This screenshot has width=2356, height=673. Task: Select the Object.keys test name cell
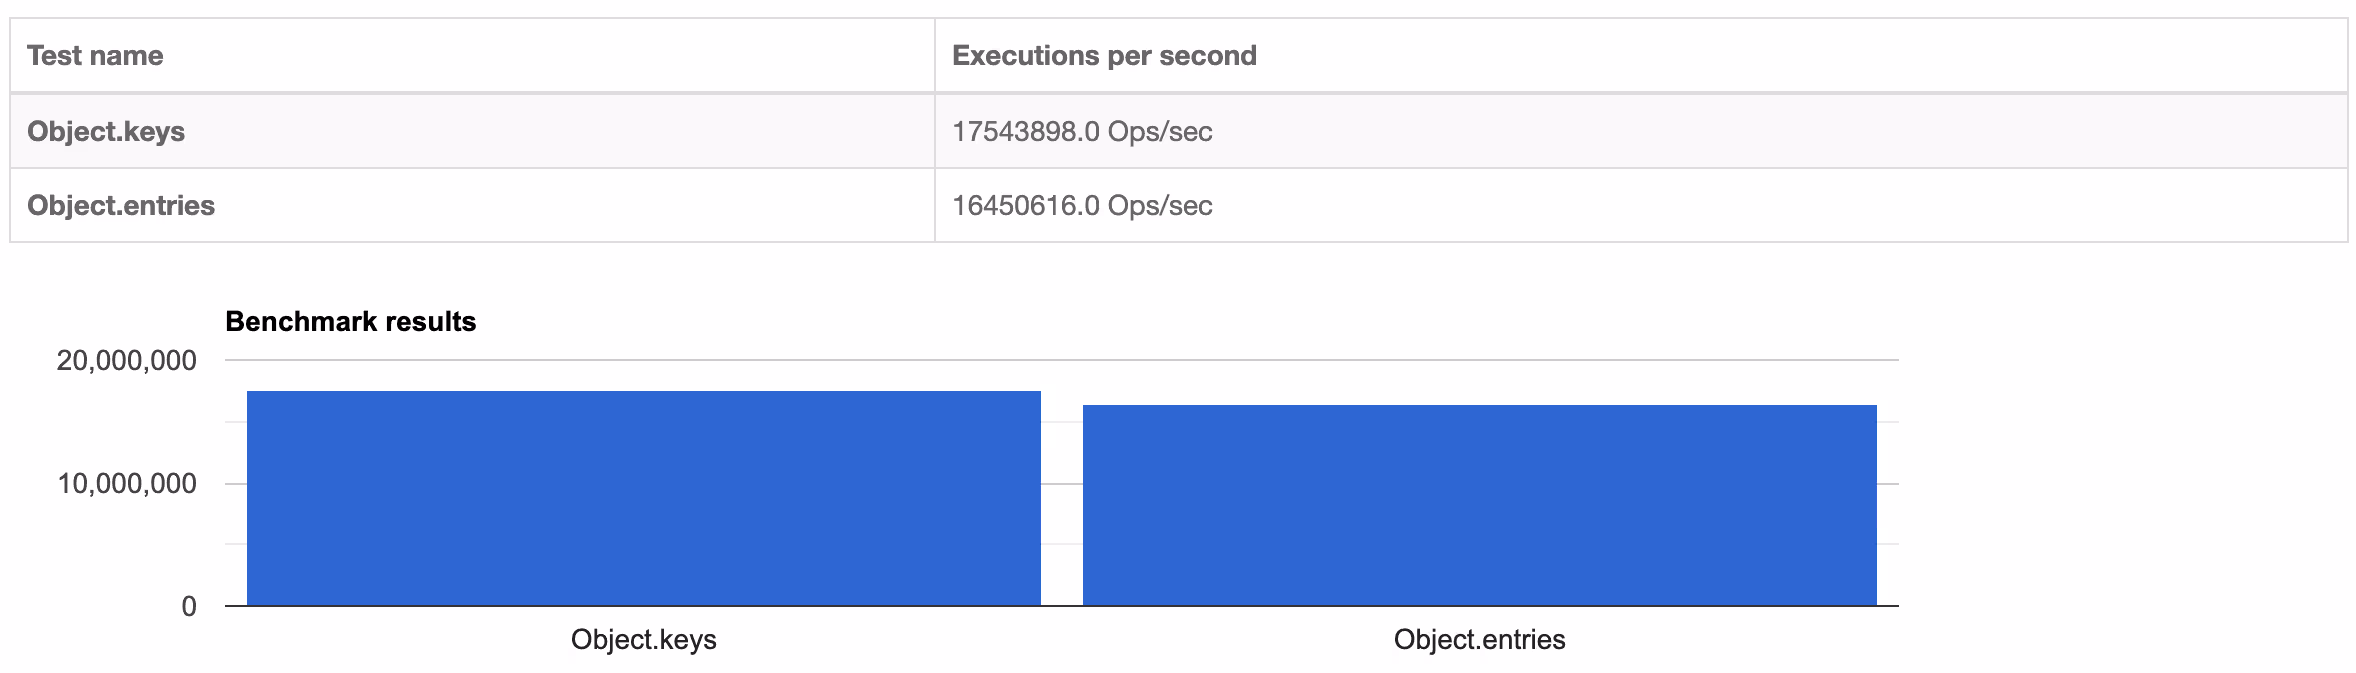[x=472, y=131]
